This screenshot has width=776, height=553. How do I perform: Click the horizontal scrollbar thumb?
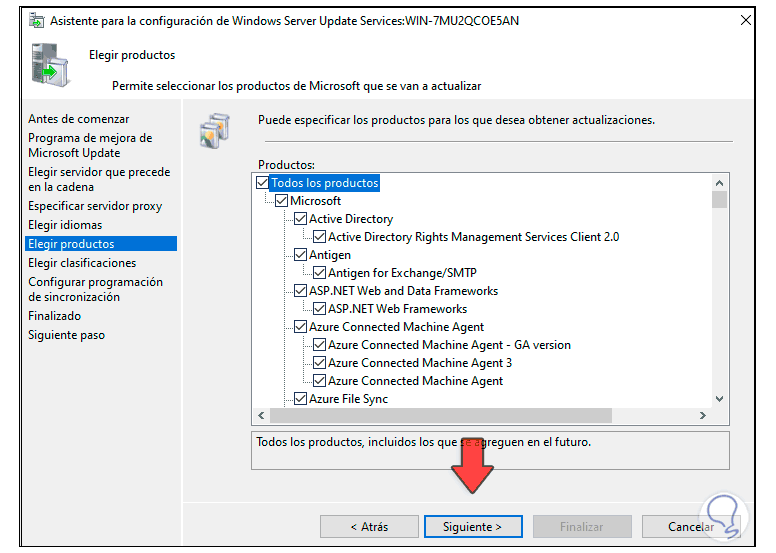(x=441, y=415)
